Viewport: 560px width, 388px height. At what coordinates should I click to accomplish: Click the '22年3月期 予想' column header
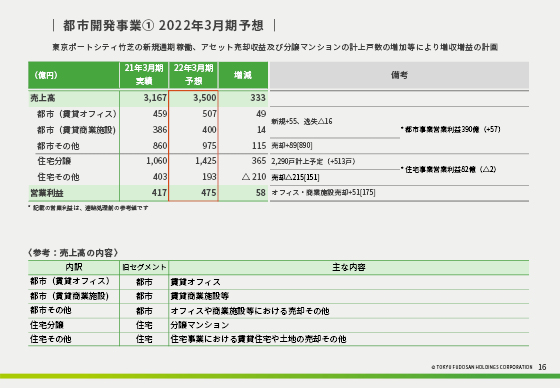coord(193,75)
